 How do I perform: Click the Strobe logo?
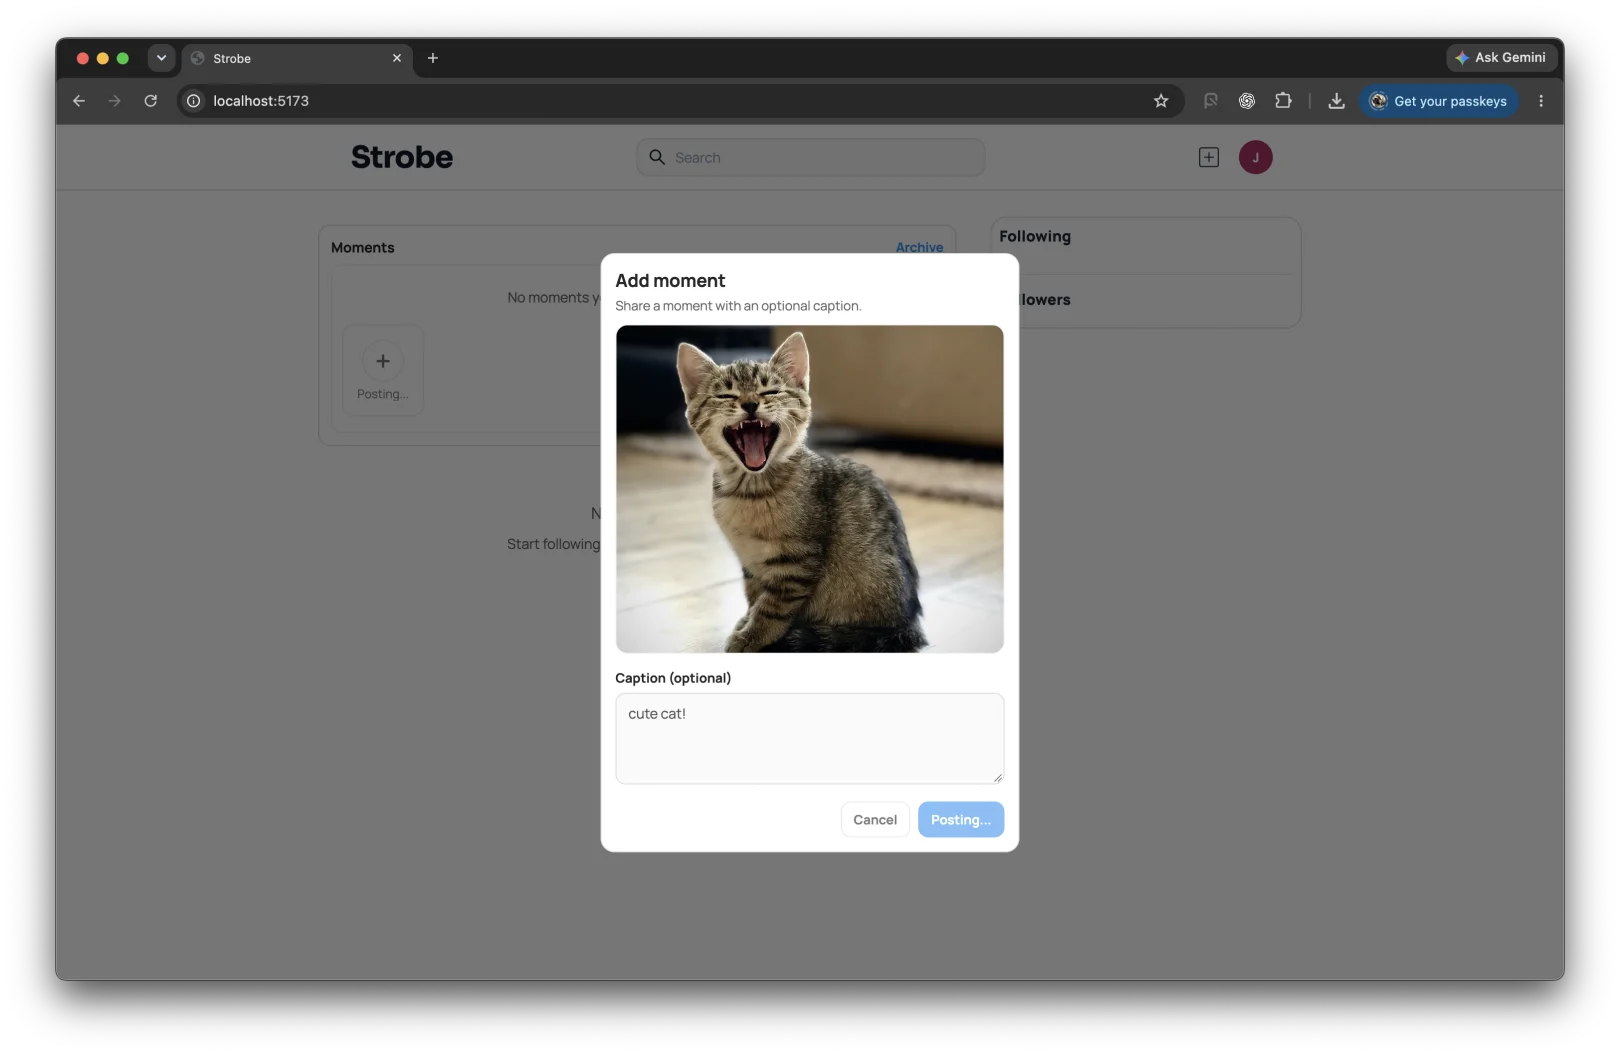point(402,157)
